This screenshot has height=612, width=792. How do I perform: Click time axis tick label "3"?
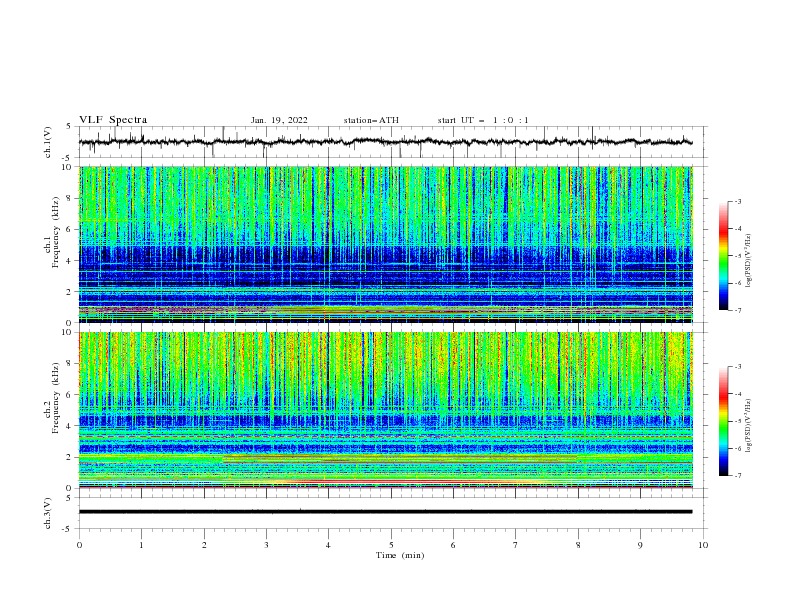click(266, 545)
